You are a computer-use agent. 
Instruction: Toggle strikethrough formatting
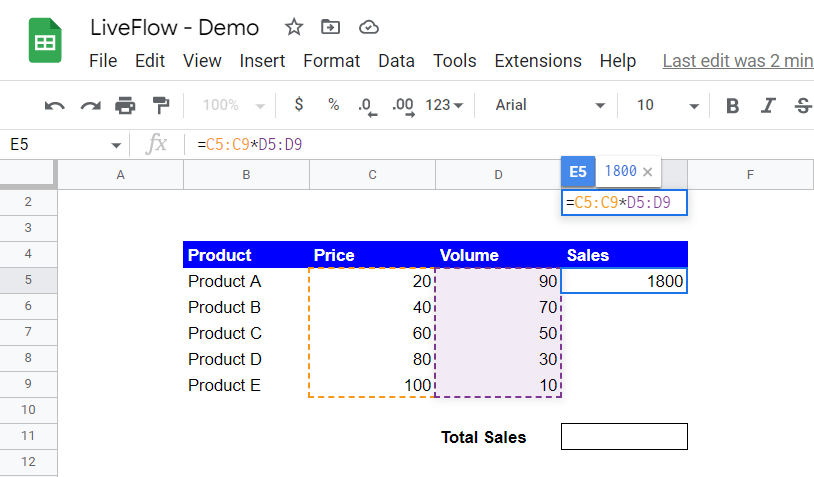pyautogui.click(x=803, y=106)
